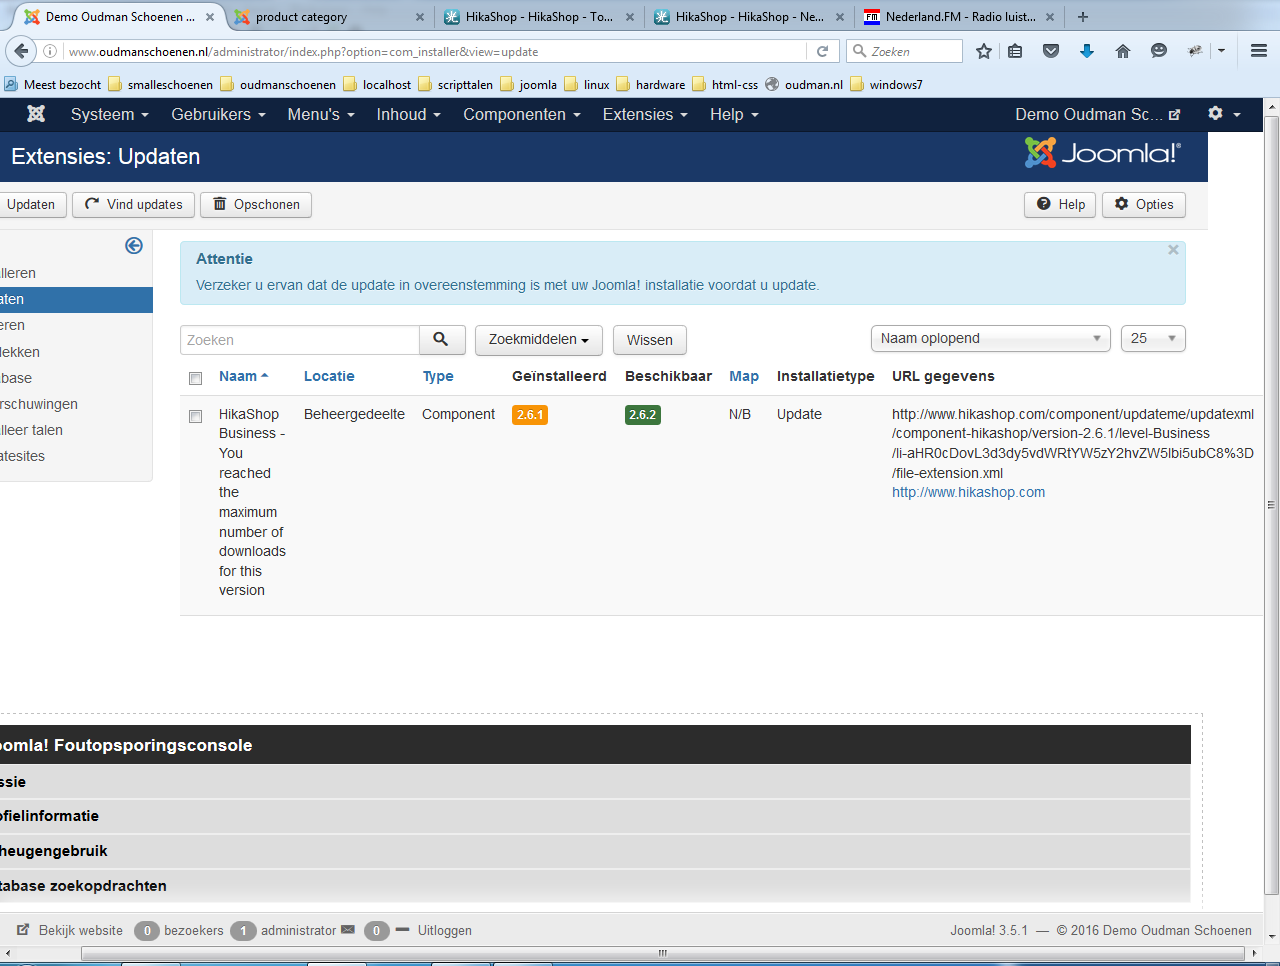This screenshot has width=1280, height=966.
Task: Open the list limit dropdown showing 25
Action: point(1153,339)
